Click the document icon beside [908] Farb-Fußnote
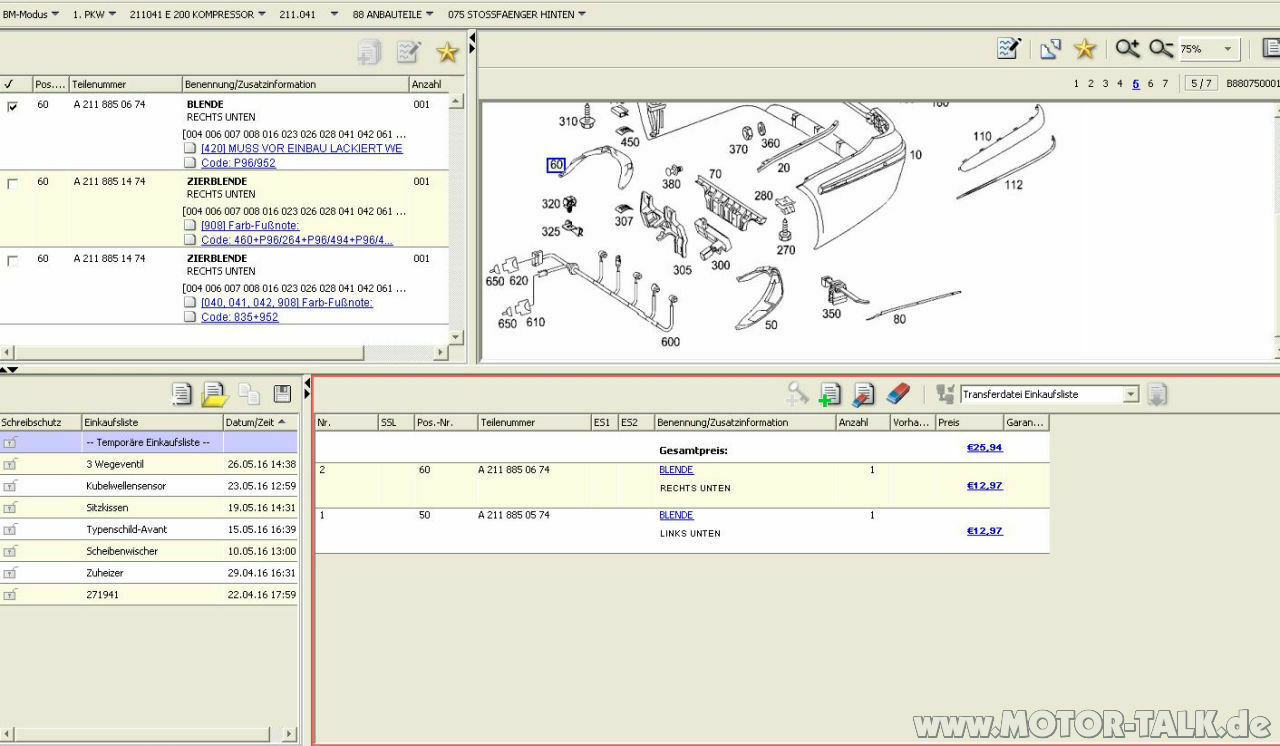Screen dimensions: 1280x746 tap(190, 225)
